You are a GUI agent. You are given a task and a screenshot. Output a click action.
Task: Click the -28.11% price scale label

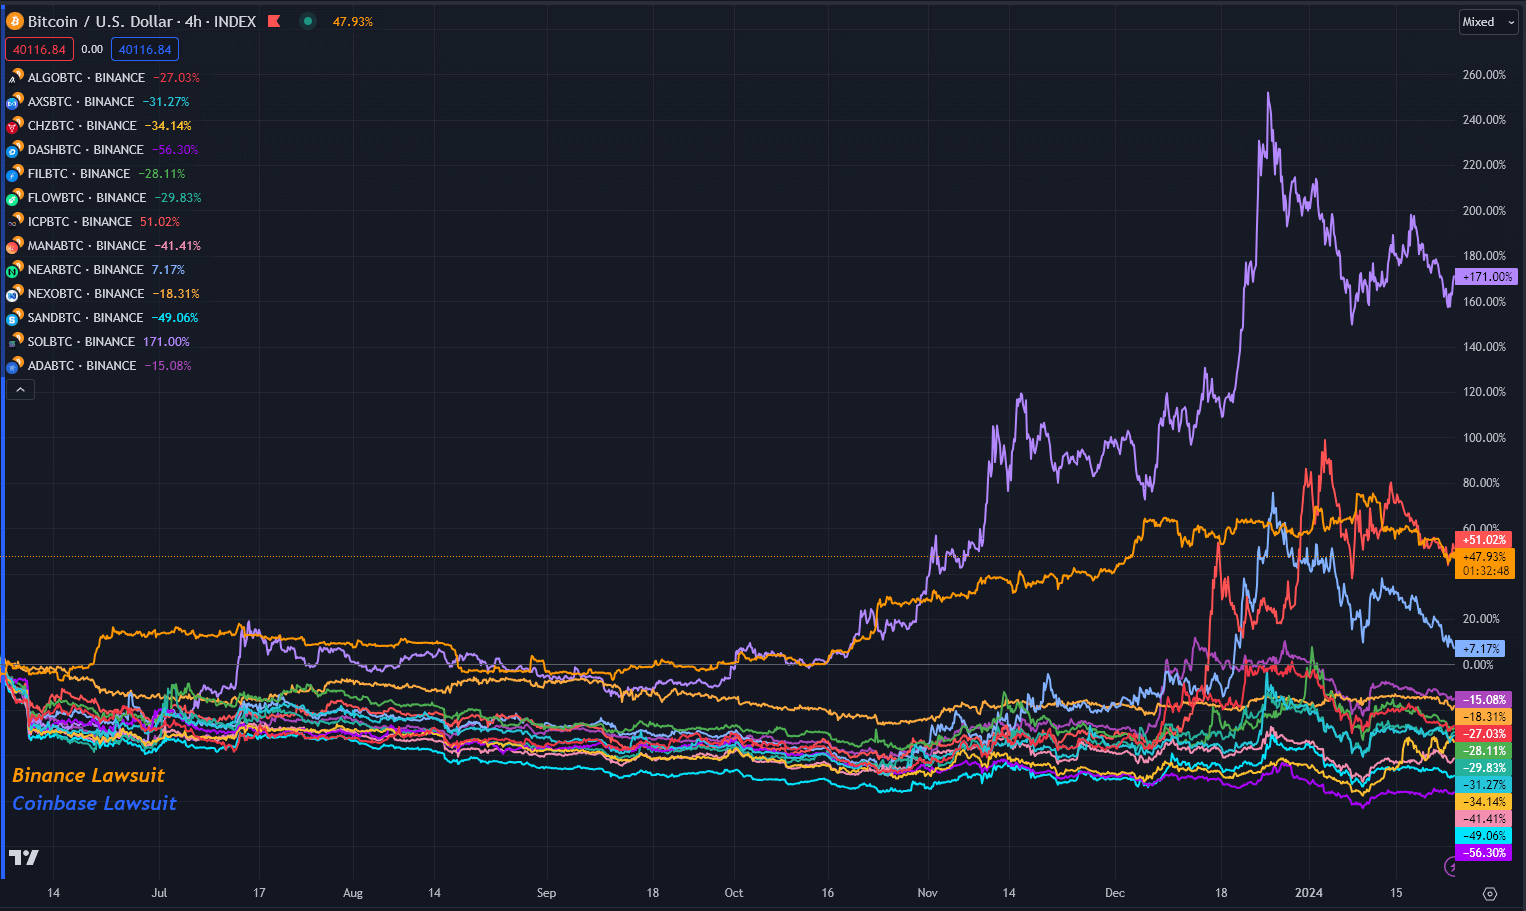point(1484,751)
